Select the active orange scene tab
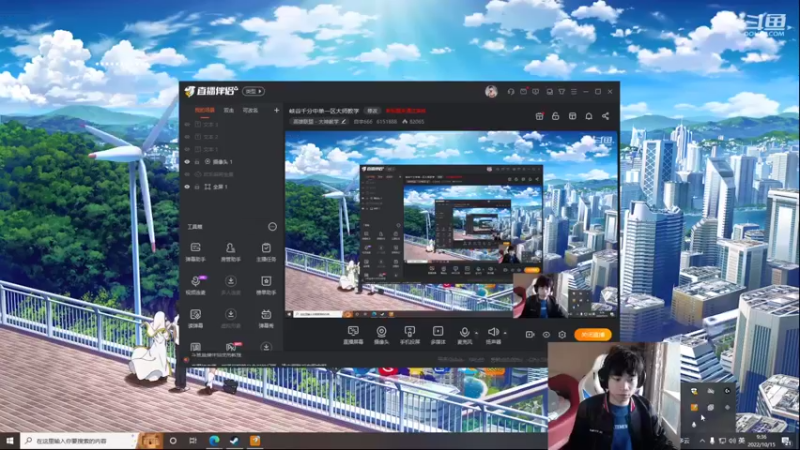 pos(205,110)
